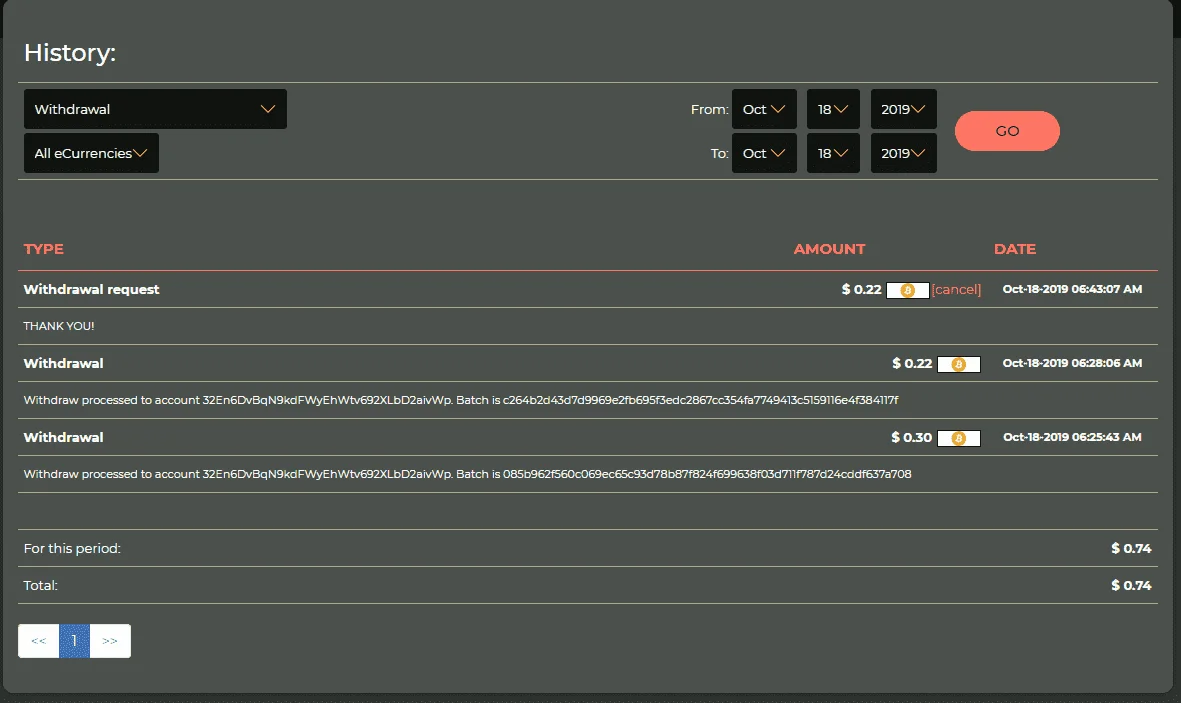Expand the To year 2019 dropdown
The image size is (1181, 703).
903,153
